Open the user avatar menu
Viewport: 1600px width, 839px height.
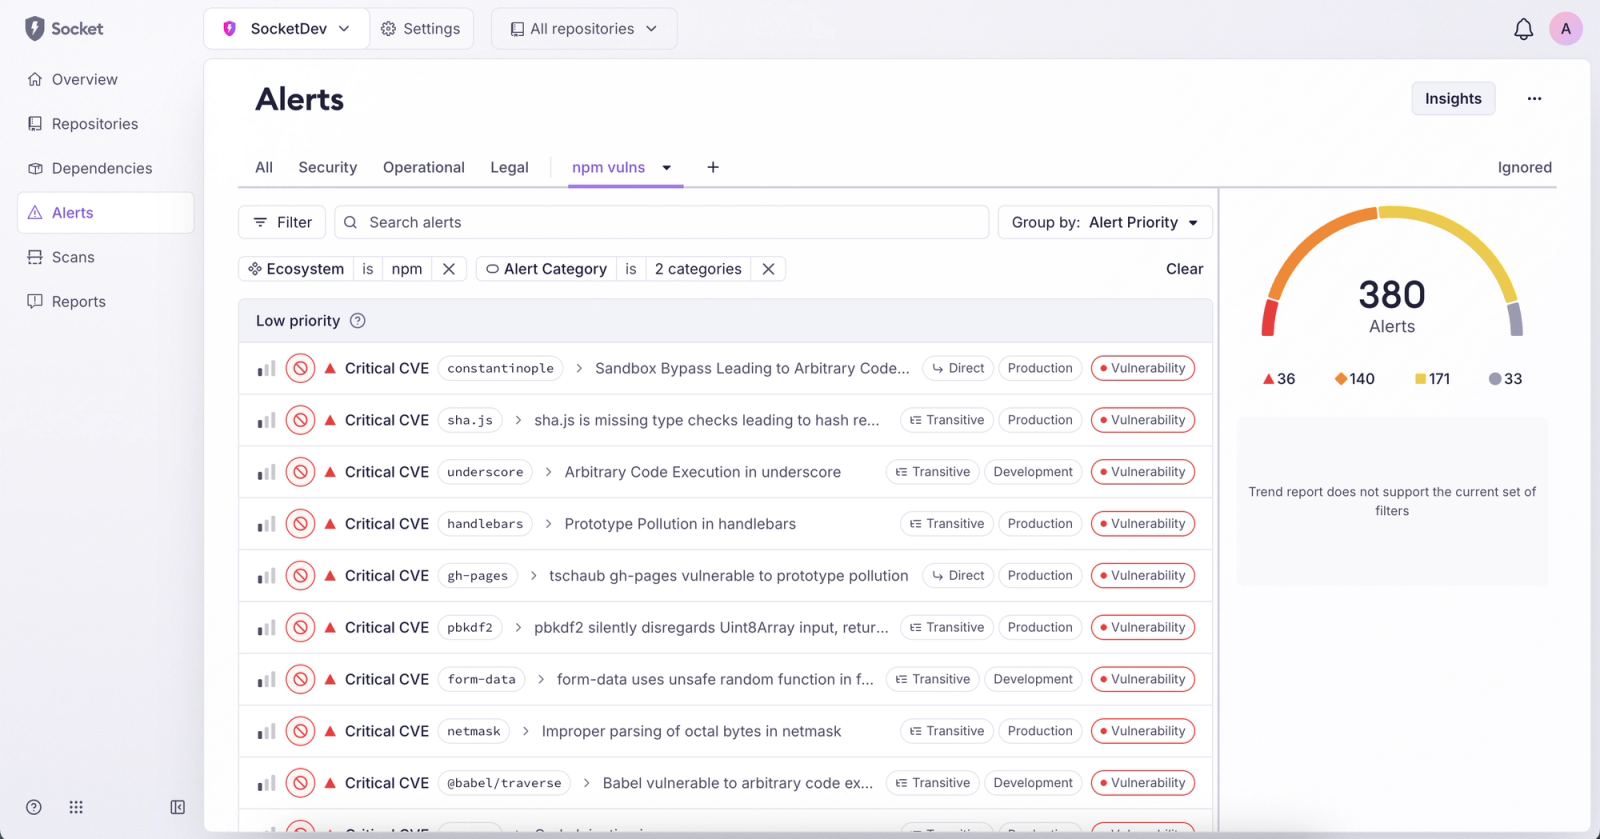click(1566, 29)
